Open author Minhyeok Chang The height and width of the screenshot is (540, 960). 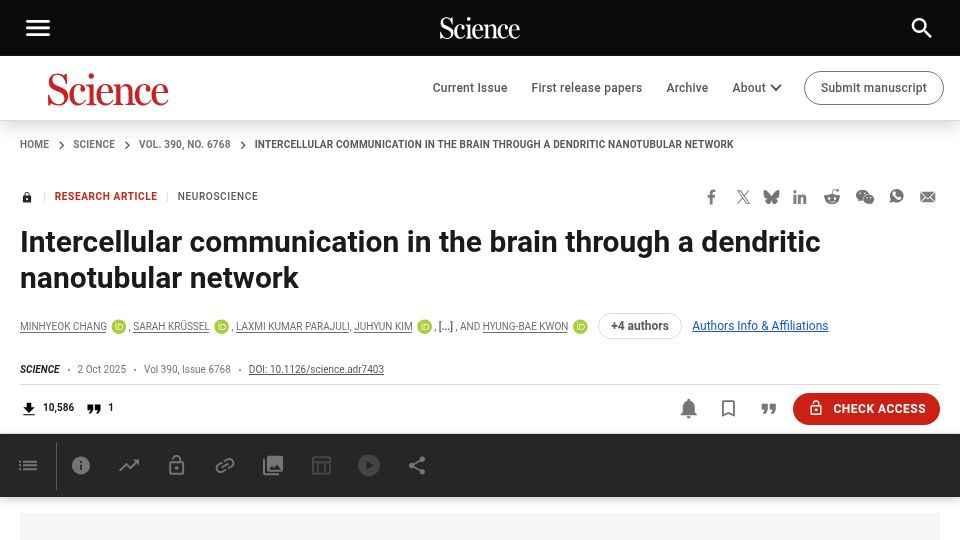tap(63, 326)
